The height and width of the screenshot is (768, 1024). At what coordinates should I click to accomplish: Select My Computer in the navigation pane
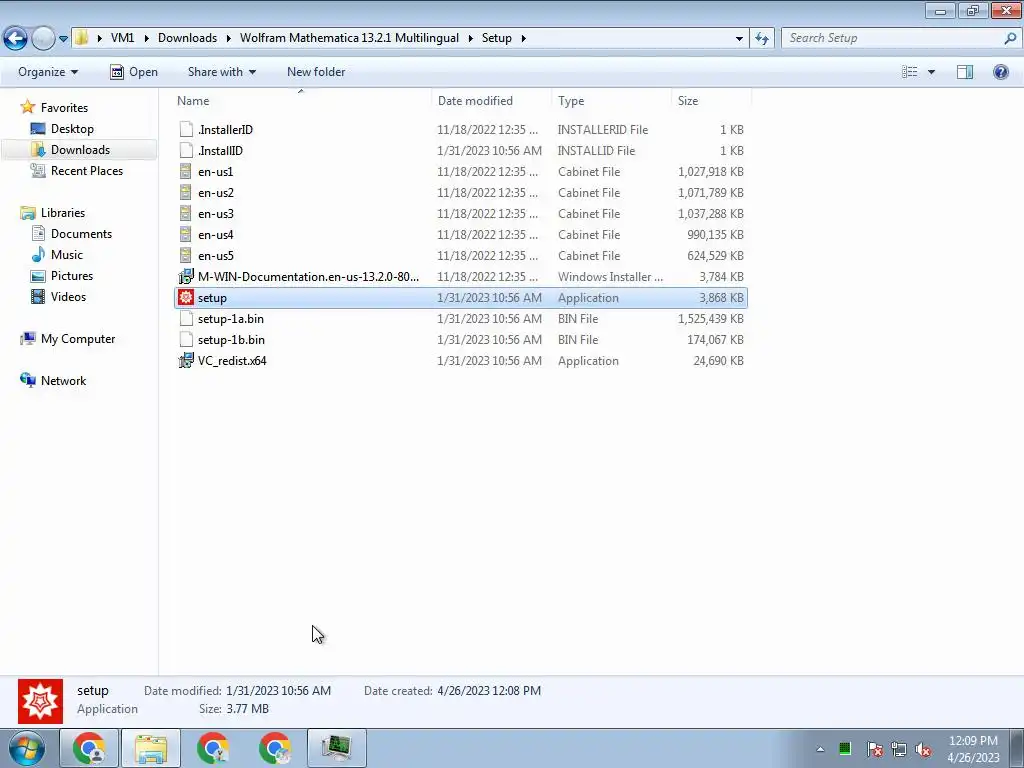point(78,339)
